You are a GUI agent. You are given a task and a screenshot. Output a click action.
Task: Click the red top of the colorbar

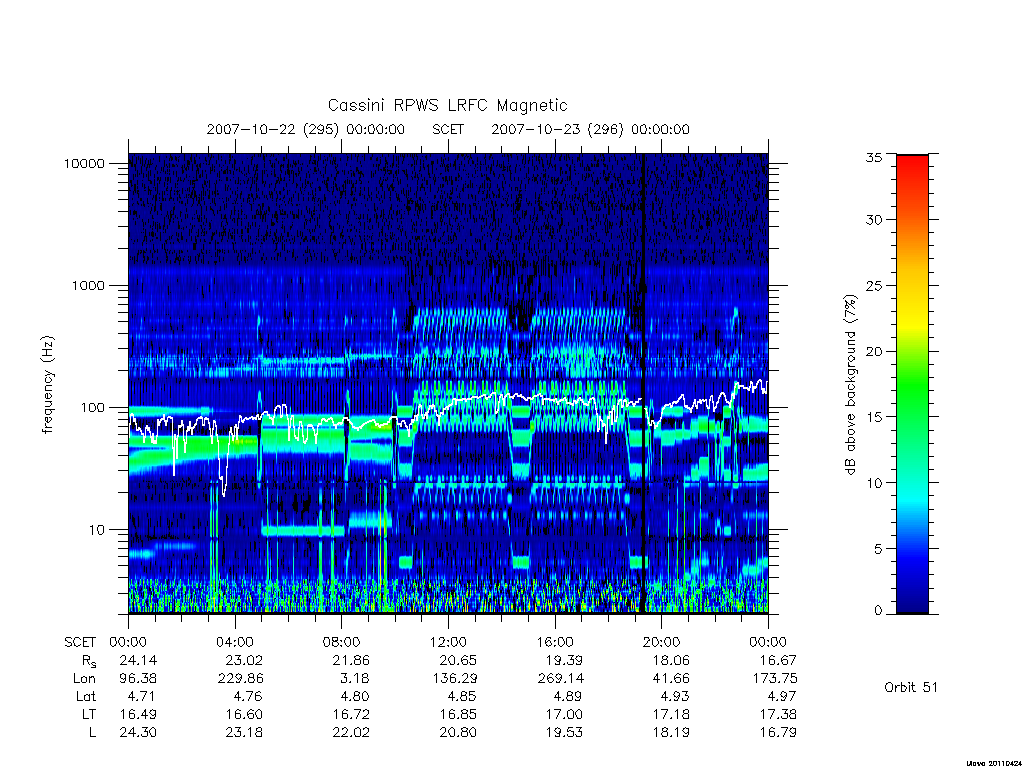pyautogui.click(x=912, y=171)
